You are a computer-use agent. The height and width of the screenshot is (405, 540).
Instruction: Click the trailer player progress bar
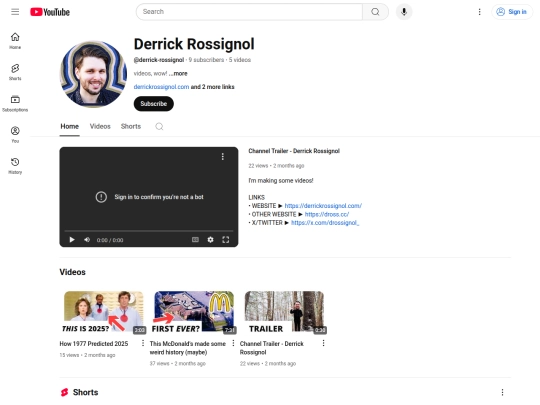[149, 231]
